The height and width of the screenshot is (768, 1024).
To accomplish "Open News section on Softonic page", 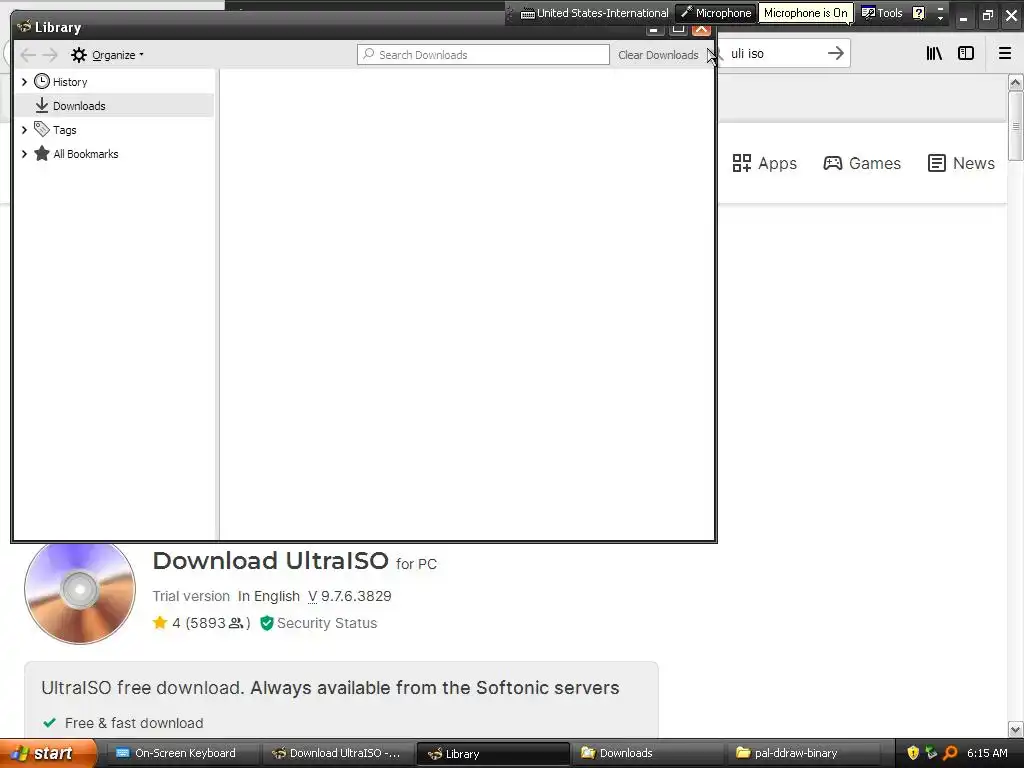I will 961,163.
